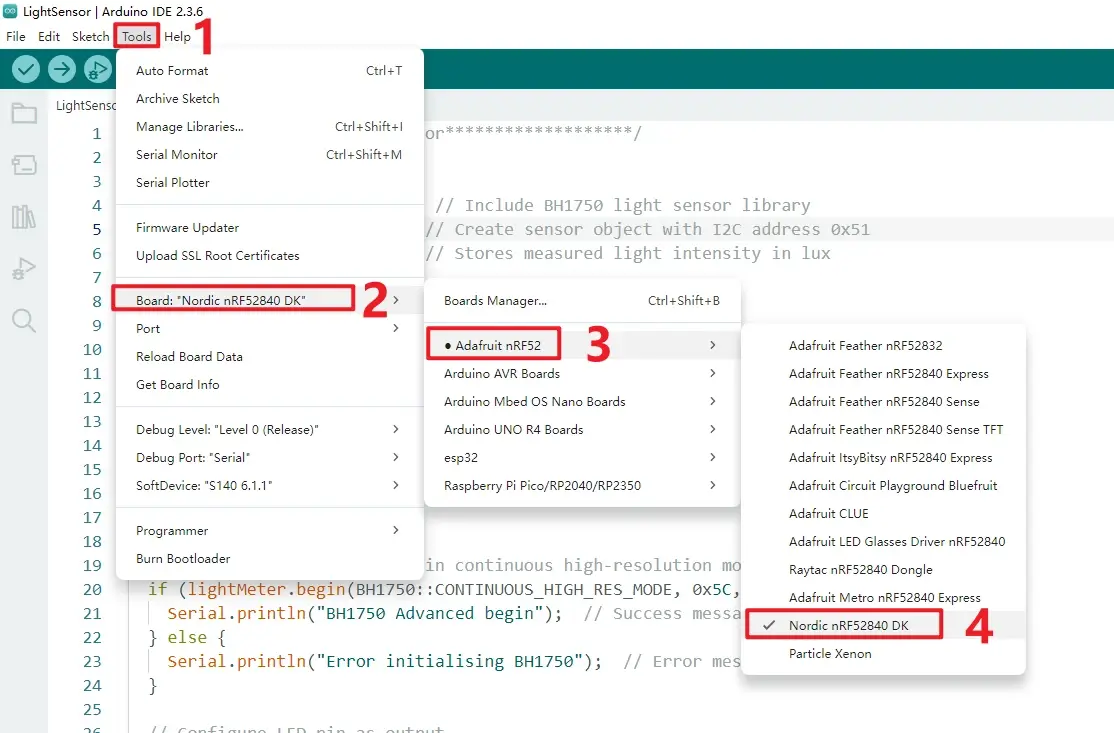This screenshot has height=733, width=1114.
Task: Click Get Board Info
Action: coord(270,384)
